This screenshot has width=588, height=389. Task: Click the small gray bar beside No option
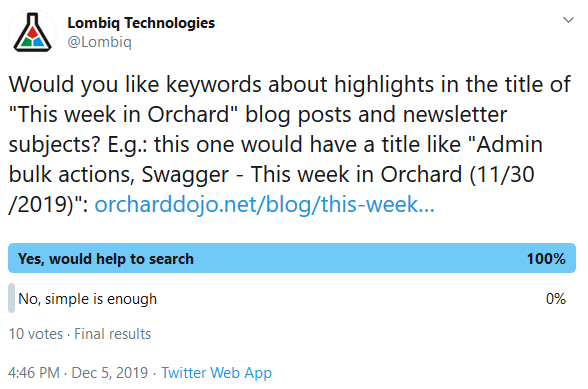12,298
